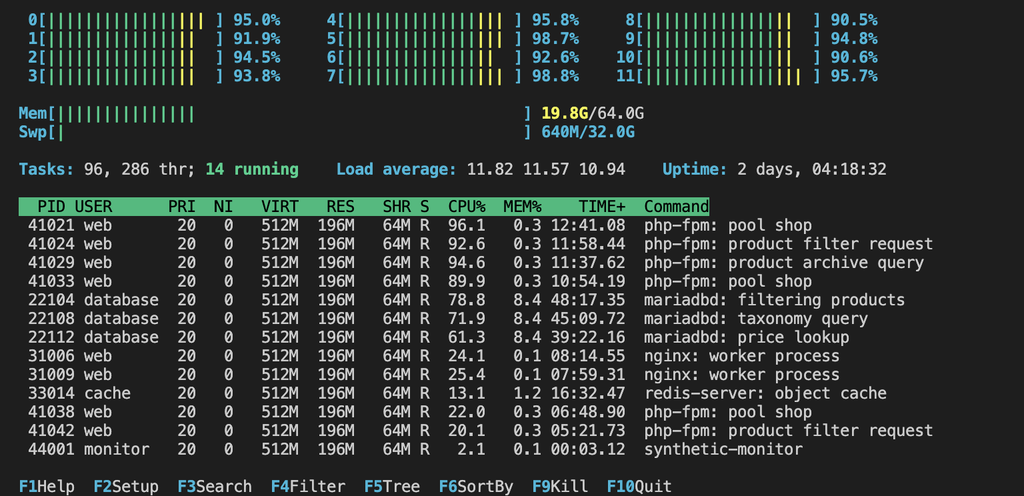Click CPU 0 usage meter bar
The image size is (1024, 496).
click(131, 21)
